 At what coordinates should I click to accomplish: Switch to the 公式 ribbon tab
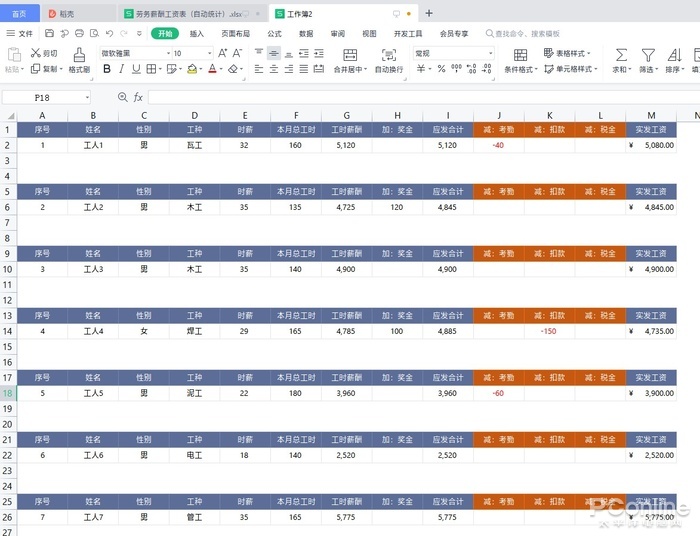pyautogui.click(x=274, y=33)
